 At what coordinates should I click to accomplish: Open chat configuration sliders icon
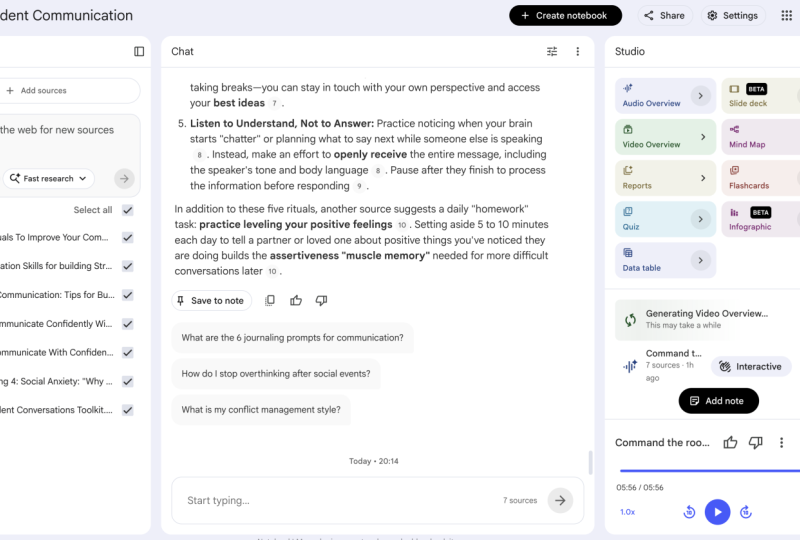[552, 52]
